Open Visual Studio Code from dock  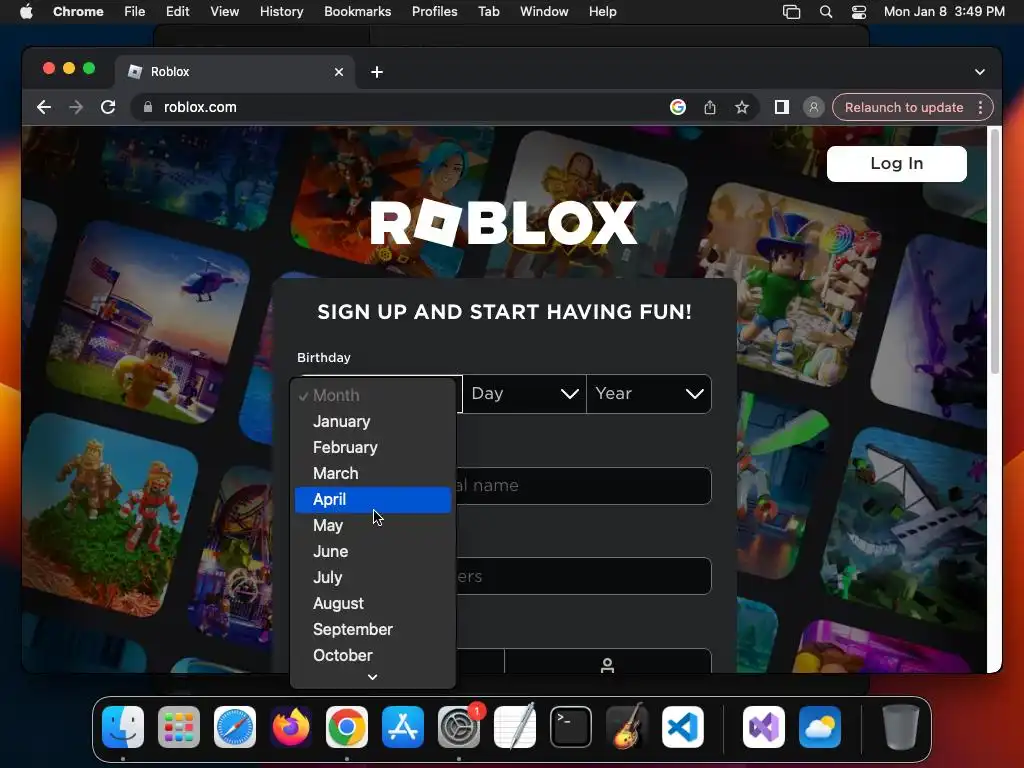click(683, 727)
